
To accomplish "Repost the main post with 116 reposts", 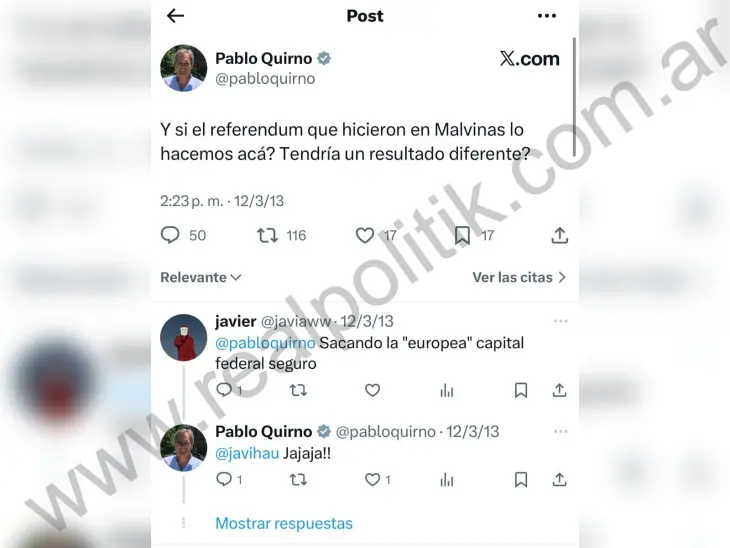I will [267, 236].
